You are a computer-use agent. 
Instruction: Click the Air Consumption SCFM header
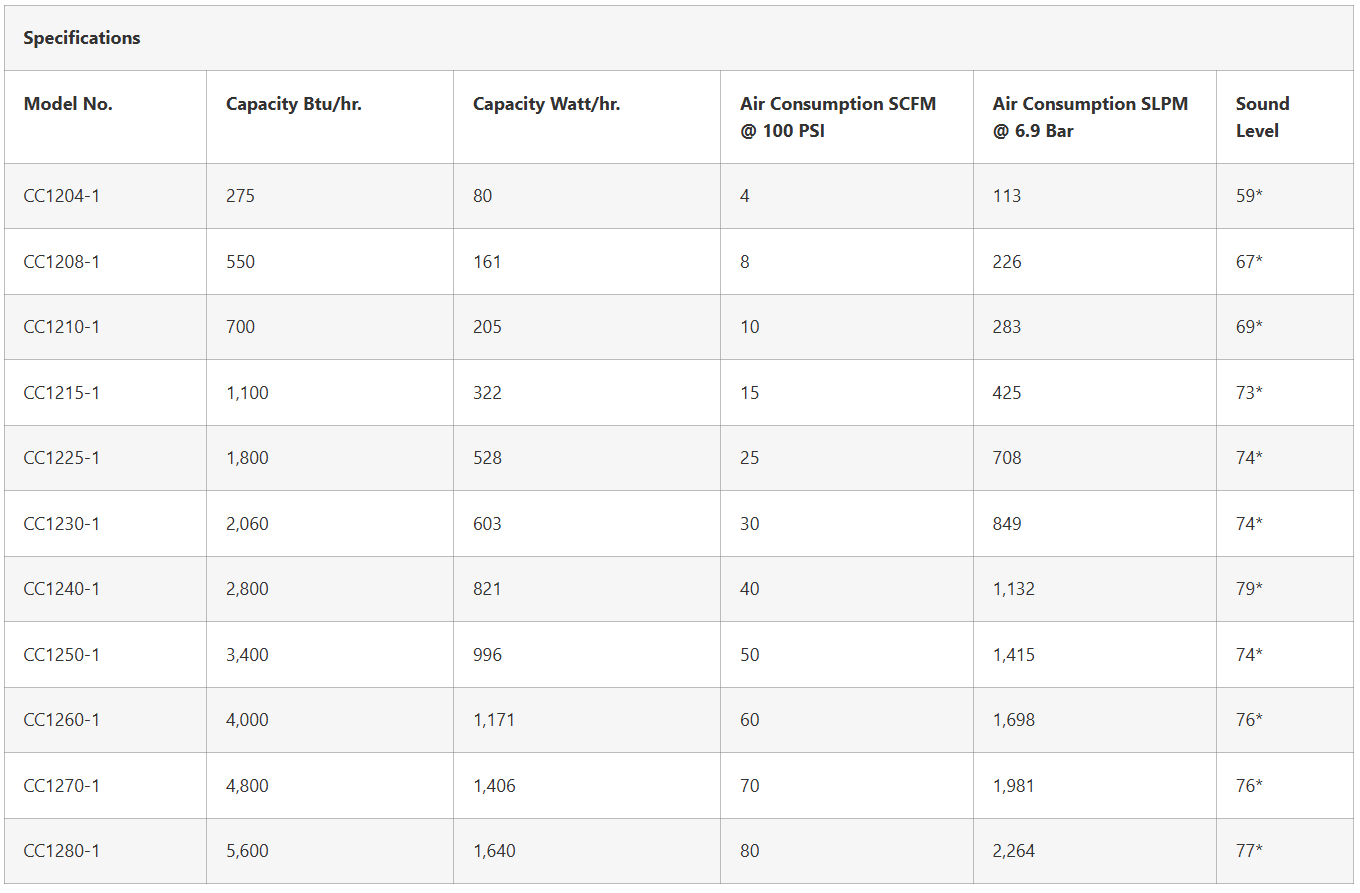[x=838, y=117]
